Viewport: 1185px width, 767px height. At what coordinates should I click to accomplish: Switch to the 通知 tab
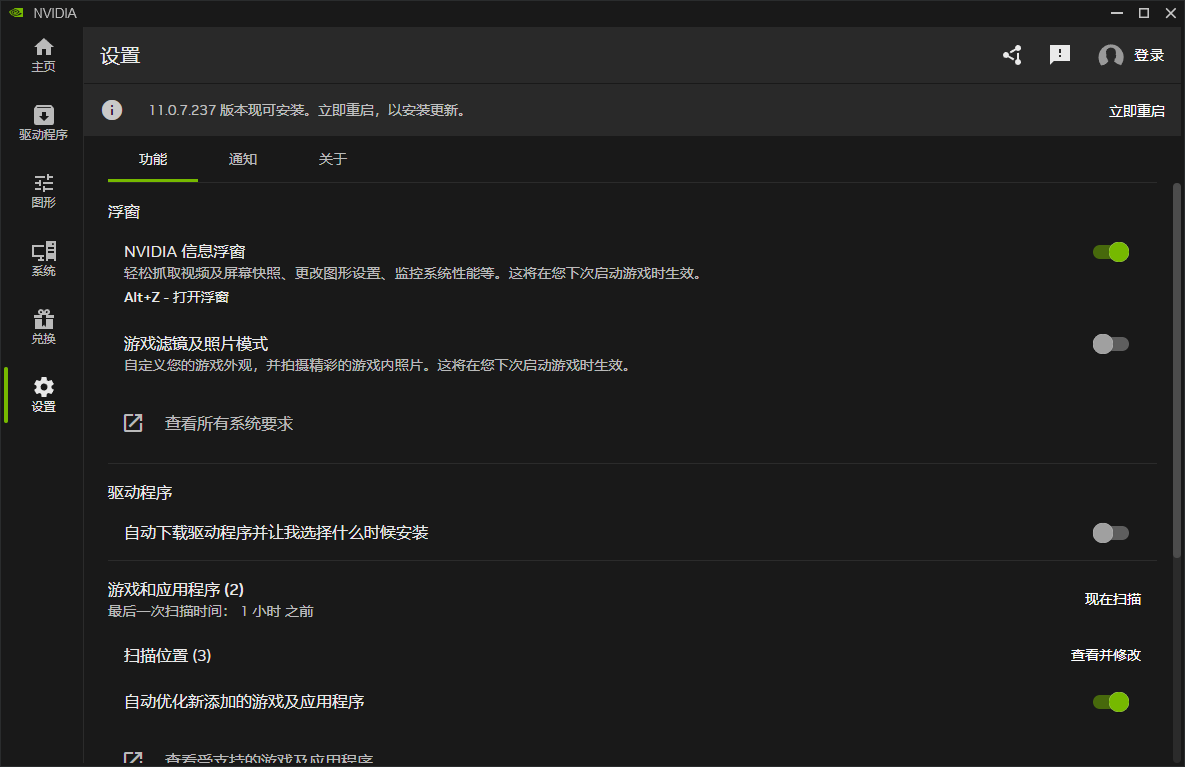(242, 159)
